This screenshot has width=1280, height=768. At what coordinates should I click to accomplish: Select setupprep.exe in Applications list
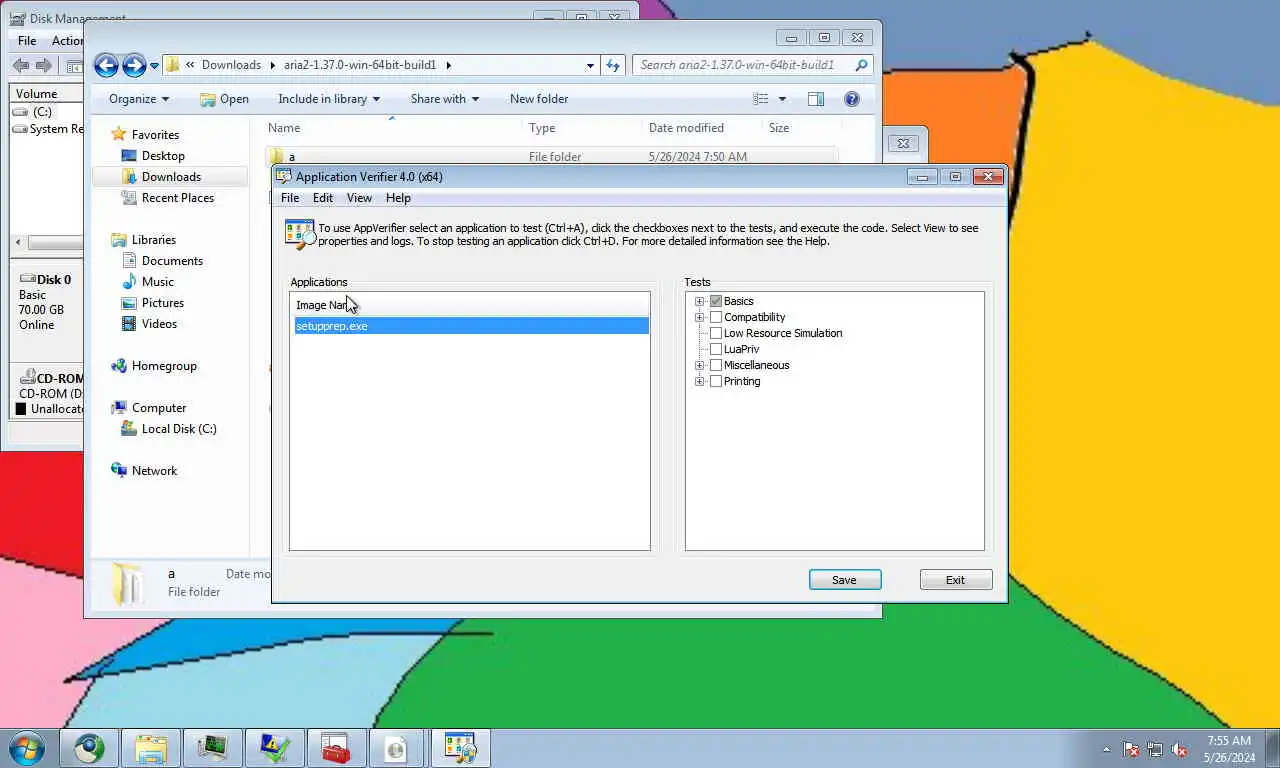point(471,326)
